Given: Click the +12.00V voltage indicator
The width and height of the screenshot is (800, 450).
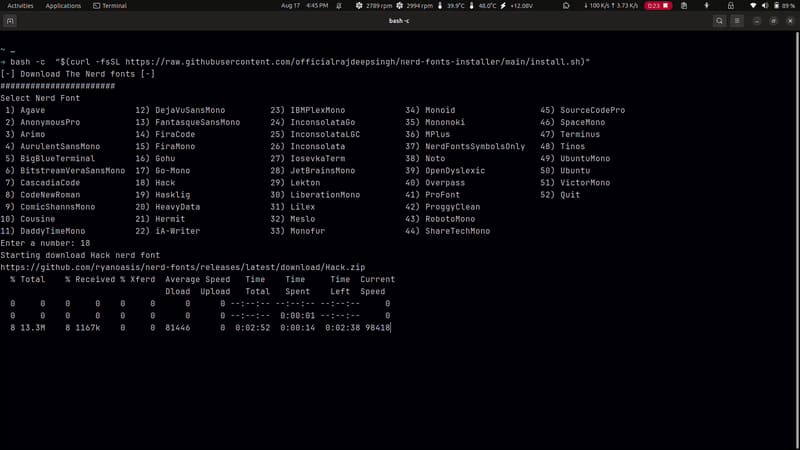Looking at the screenshot, I should click(x=517, y=6).
